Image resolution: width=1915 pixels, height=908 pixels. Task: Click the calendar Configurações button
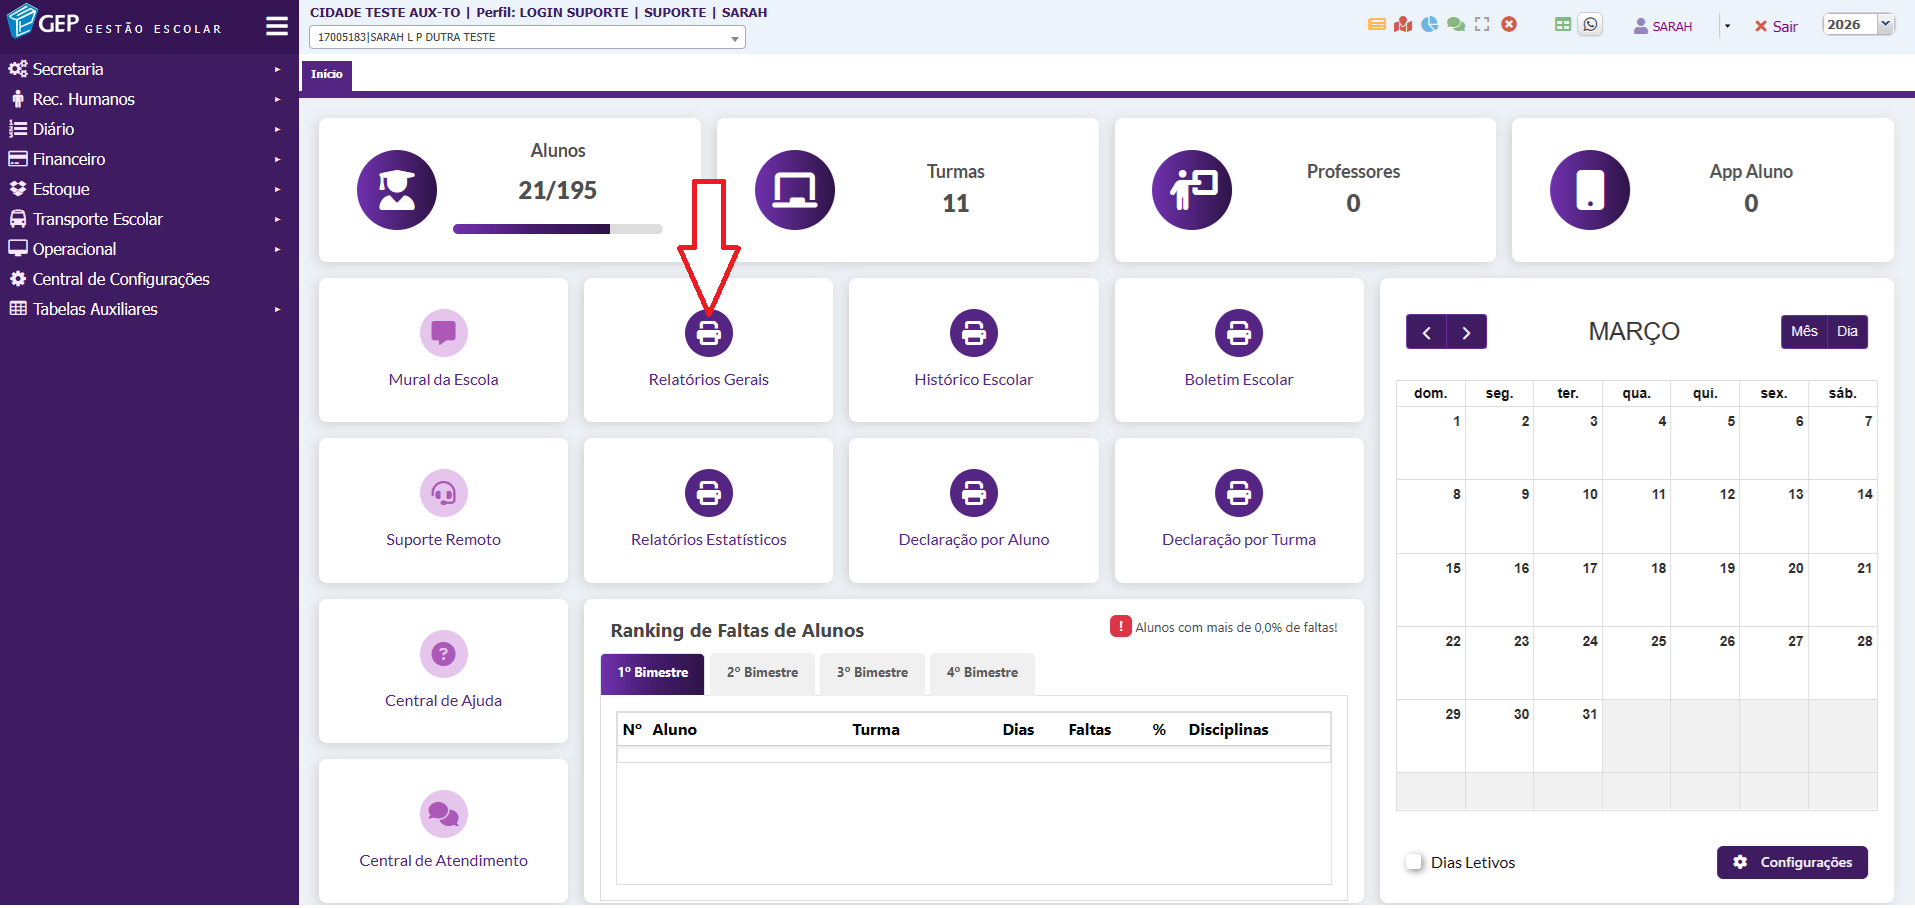click(x=1792, y=862)
